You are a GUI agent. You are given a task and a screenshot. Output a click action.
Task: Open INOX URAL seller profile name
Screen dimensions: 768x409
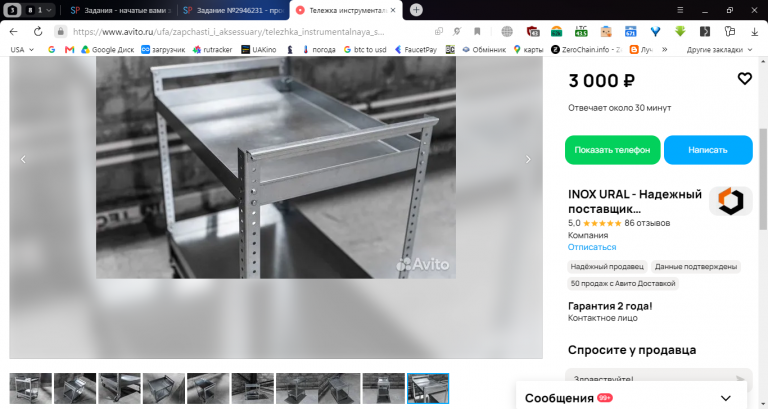pyautogui.click(x=635, y=201)
